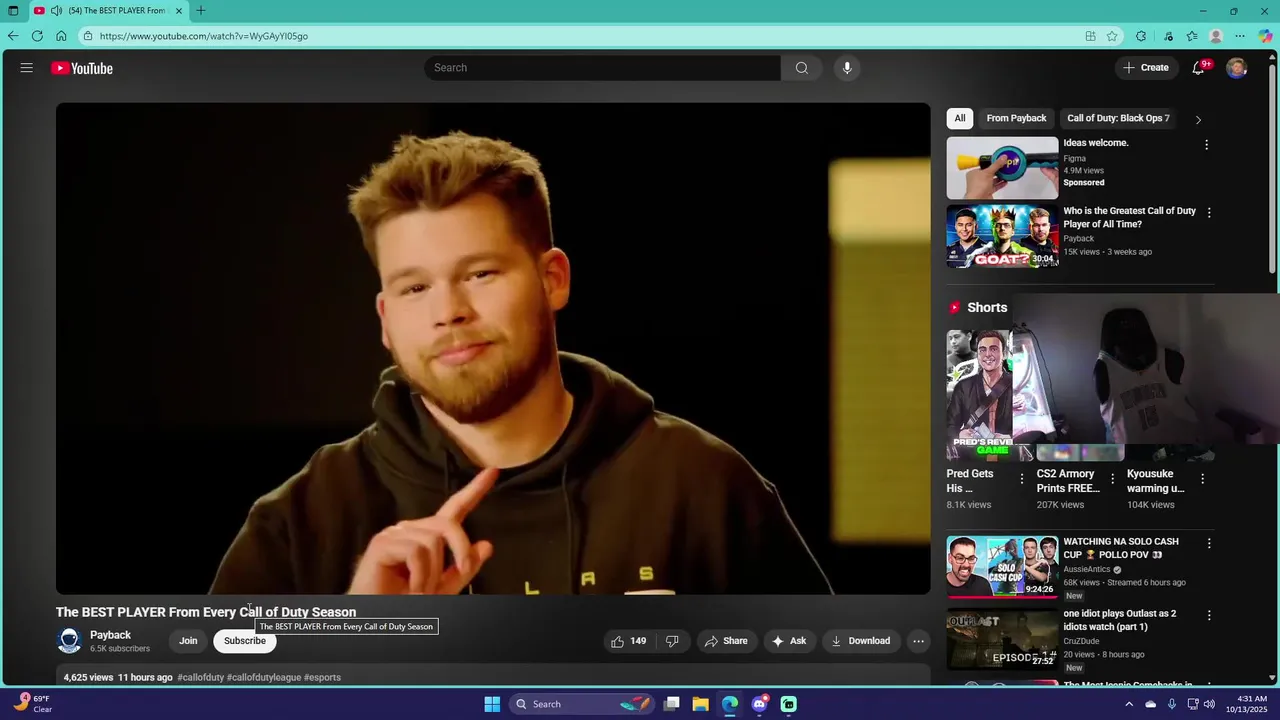Image resolution: width=1280 pixels, height=720 pixels.
Task: Go to YouTube home via logo
Action: [x=82, y=68]
